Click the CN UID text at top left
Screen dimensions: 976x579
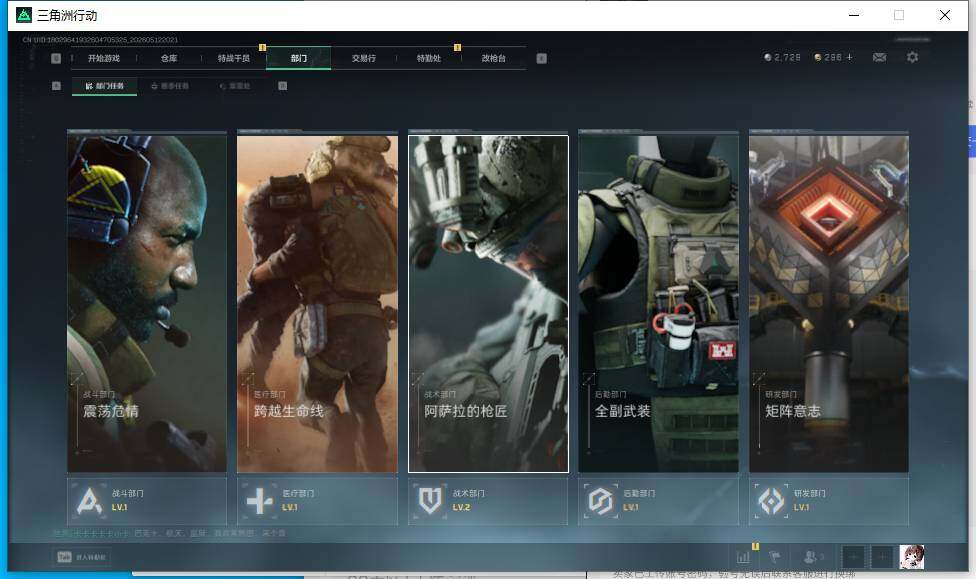click(100, 40)
